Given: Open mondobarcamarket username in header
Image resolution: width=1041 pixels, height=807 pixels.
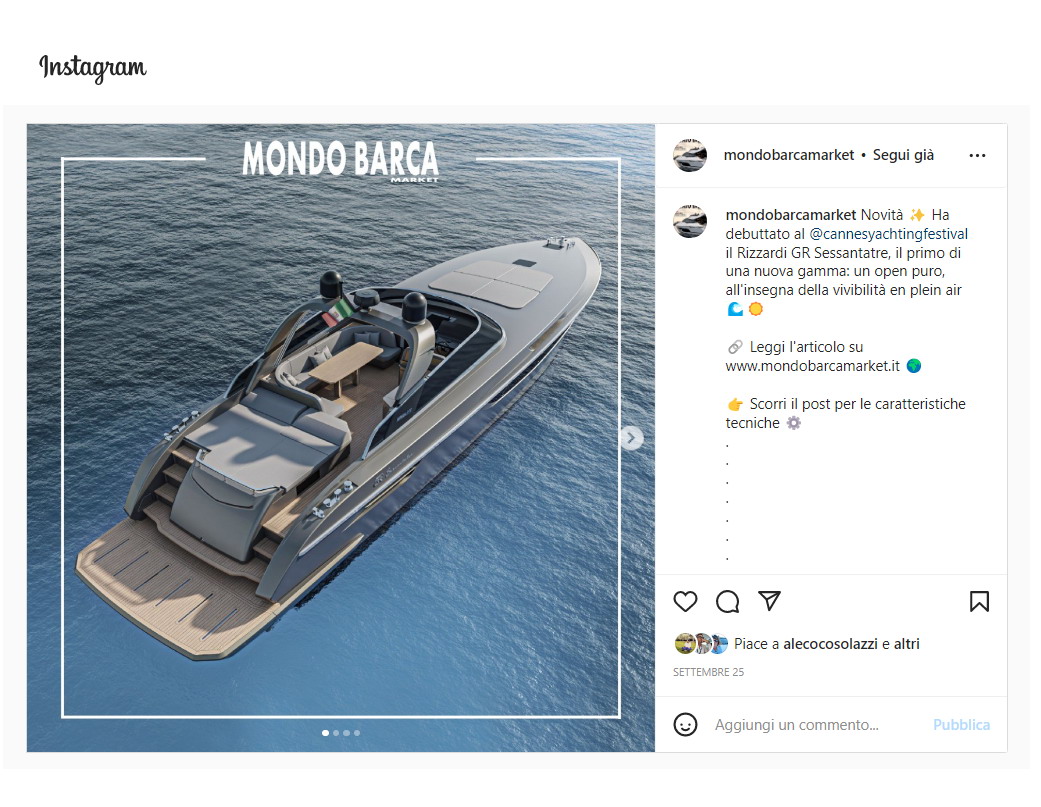Looking at the screenshot, I should [x=789, y=155].
